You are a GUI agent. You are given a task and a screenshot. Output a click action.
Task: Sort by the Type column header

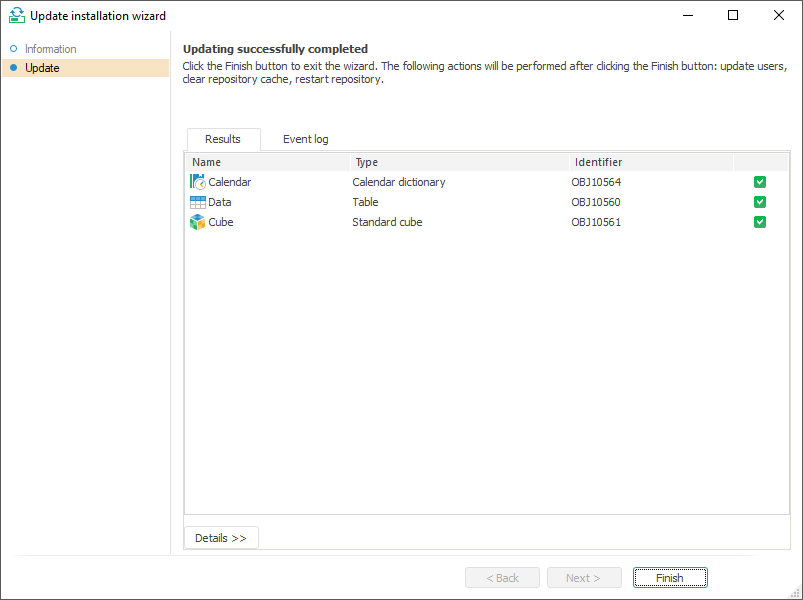459,162
